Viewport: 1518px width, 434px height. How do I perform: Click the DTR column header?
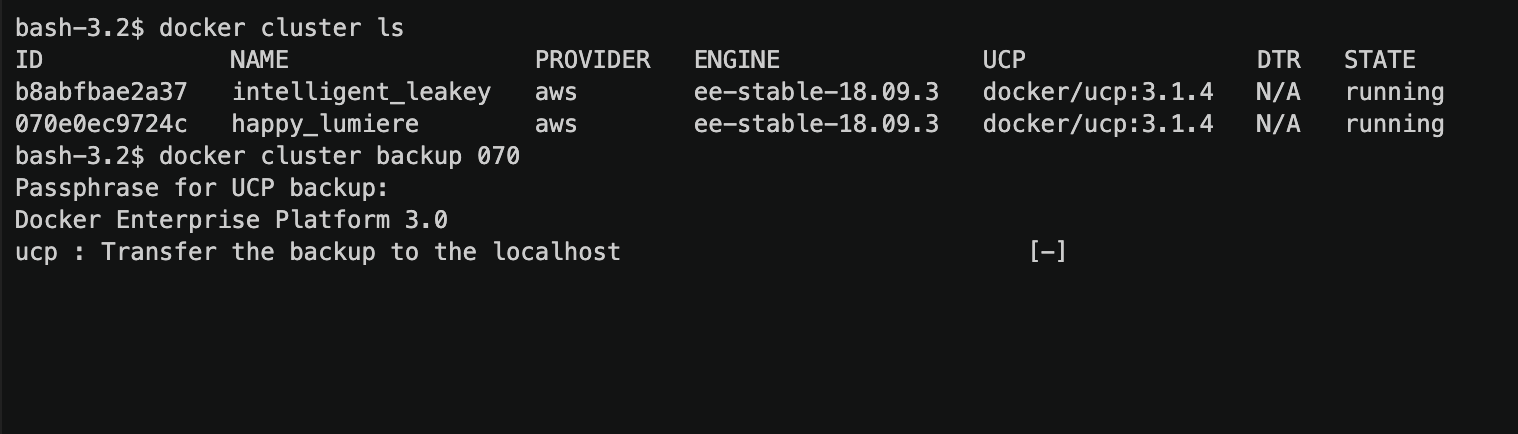coord(1278,60)
